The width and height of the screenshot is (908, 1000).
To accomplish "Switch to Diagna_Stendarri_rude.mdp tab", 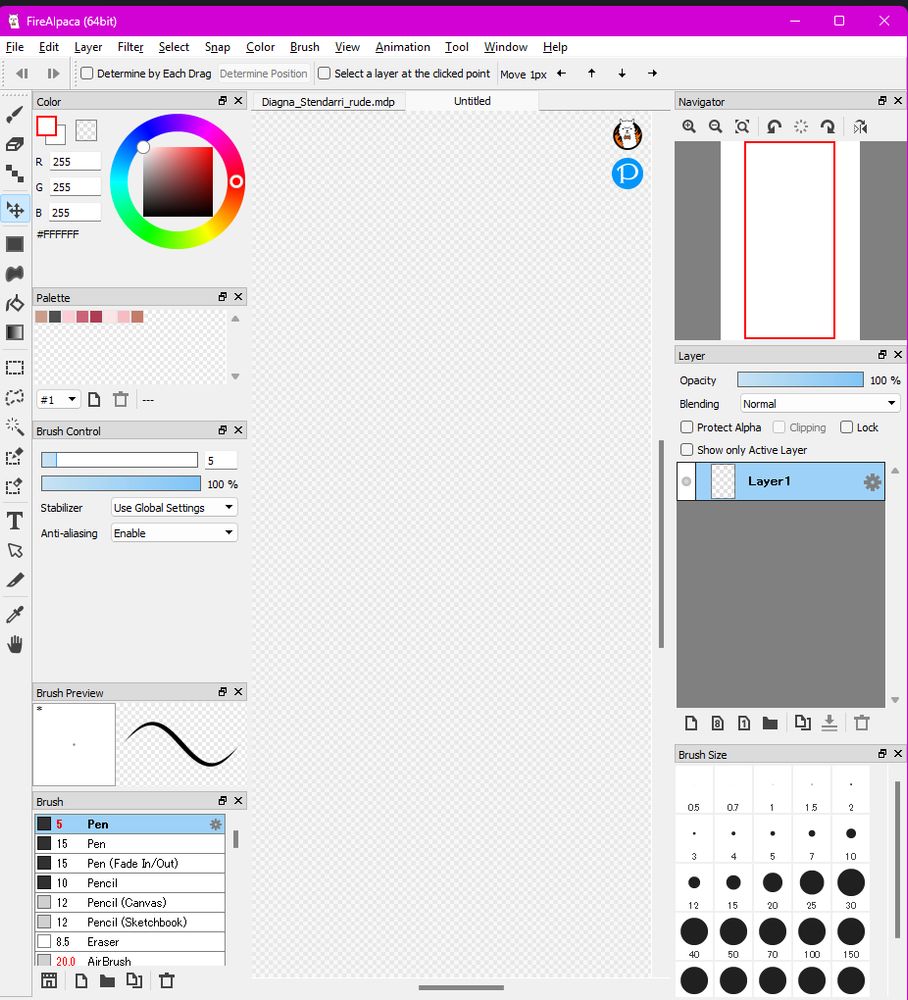I will [x=328, y=102].
